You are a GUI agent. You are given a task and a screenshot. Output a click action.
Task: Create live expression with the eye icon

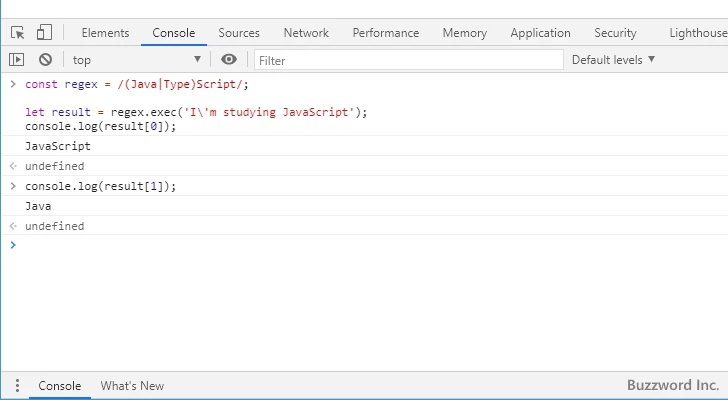[229, 60]
